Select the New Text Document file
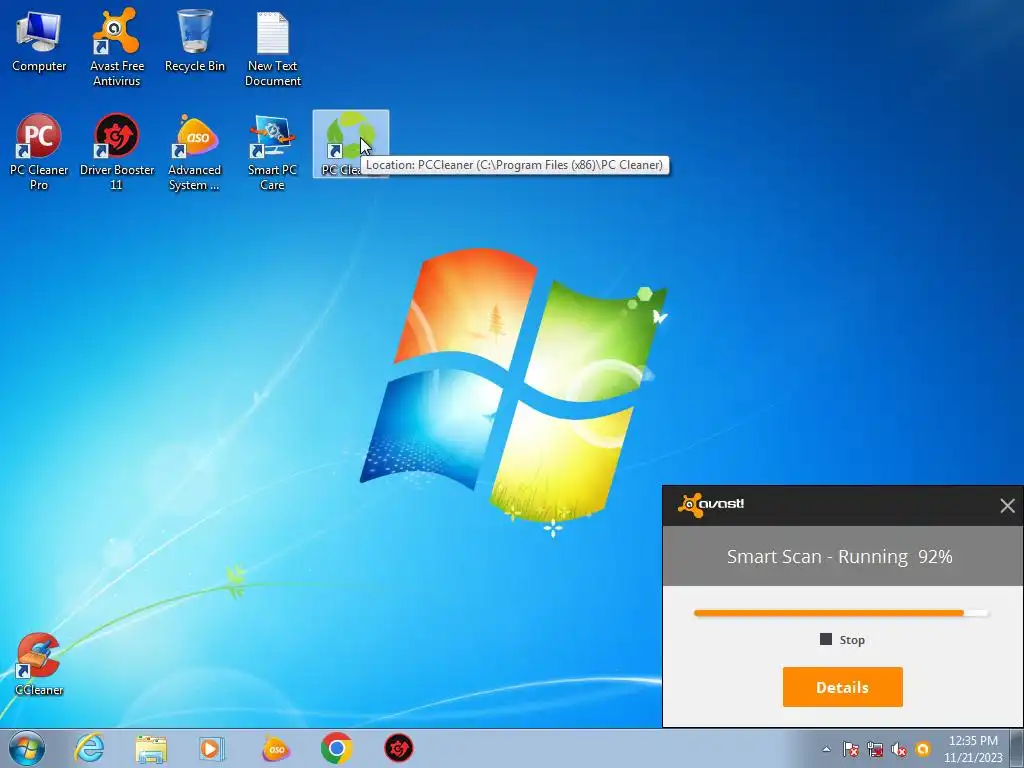Image resolution: width=1024 pixels, height=768 pixels. pos(273,48)
